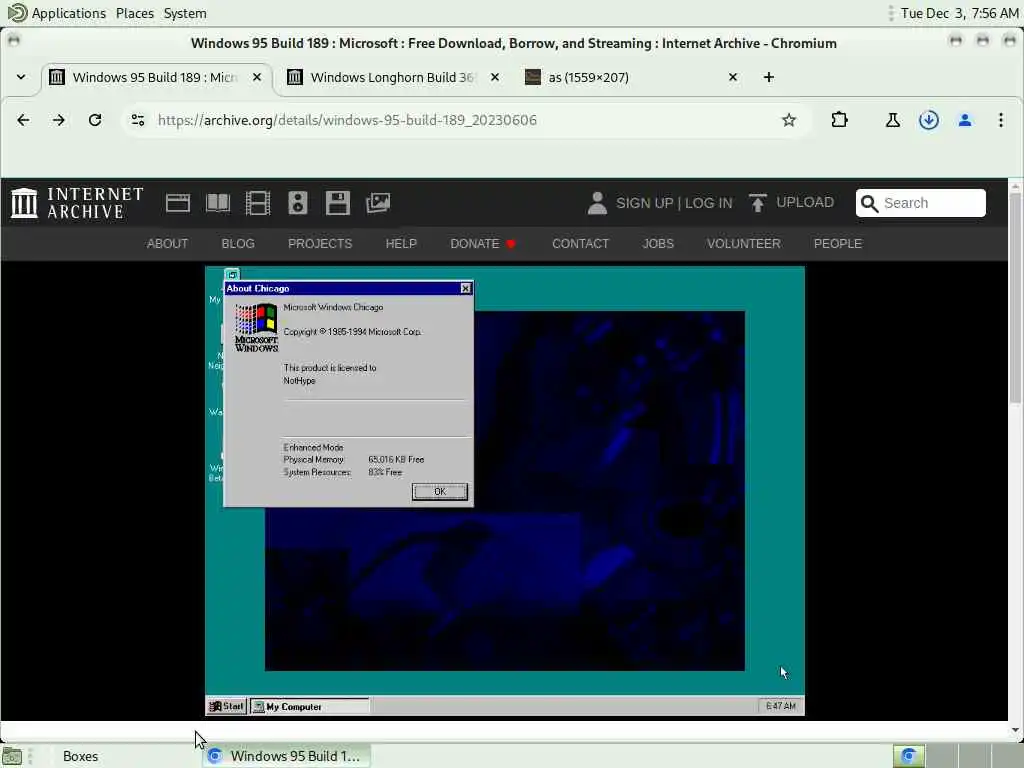1024x768 pixels.
Task: Open a new browser tab
Action: (769, 77)
